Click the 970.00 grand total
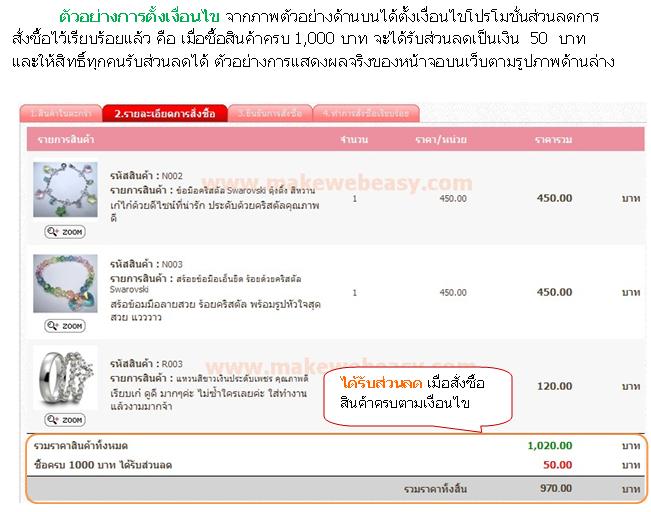This screenshot has height=512, width=651. tap(556, 488)
